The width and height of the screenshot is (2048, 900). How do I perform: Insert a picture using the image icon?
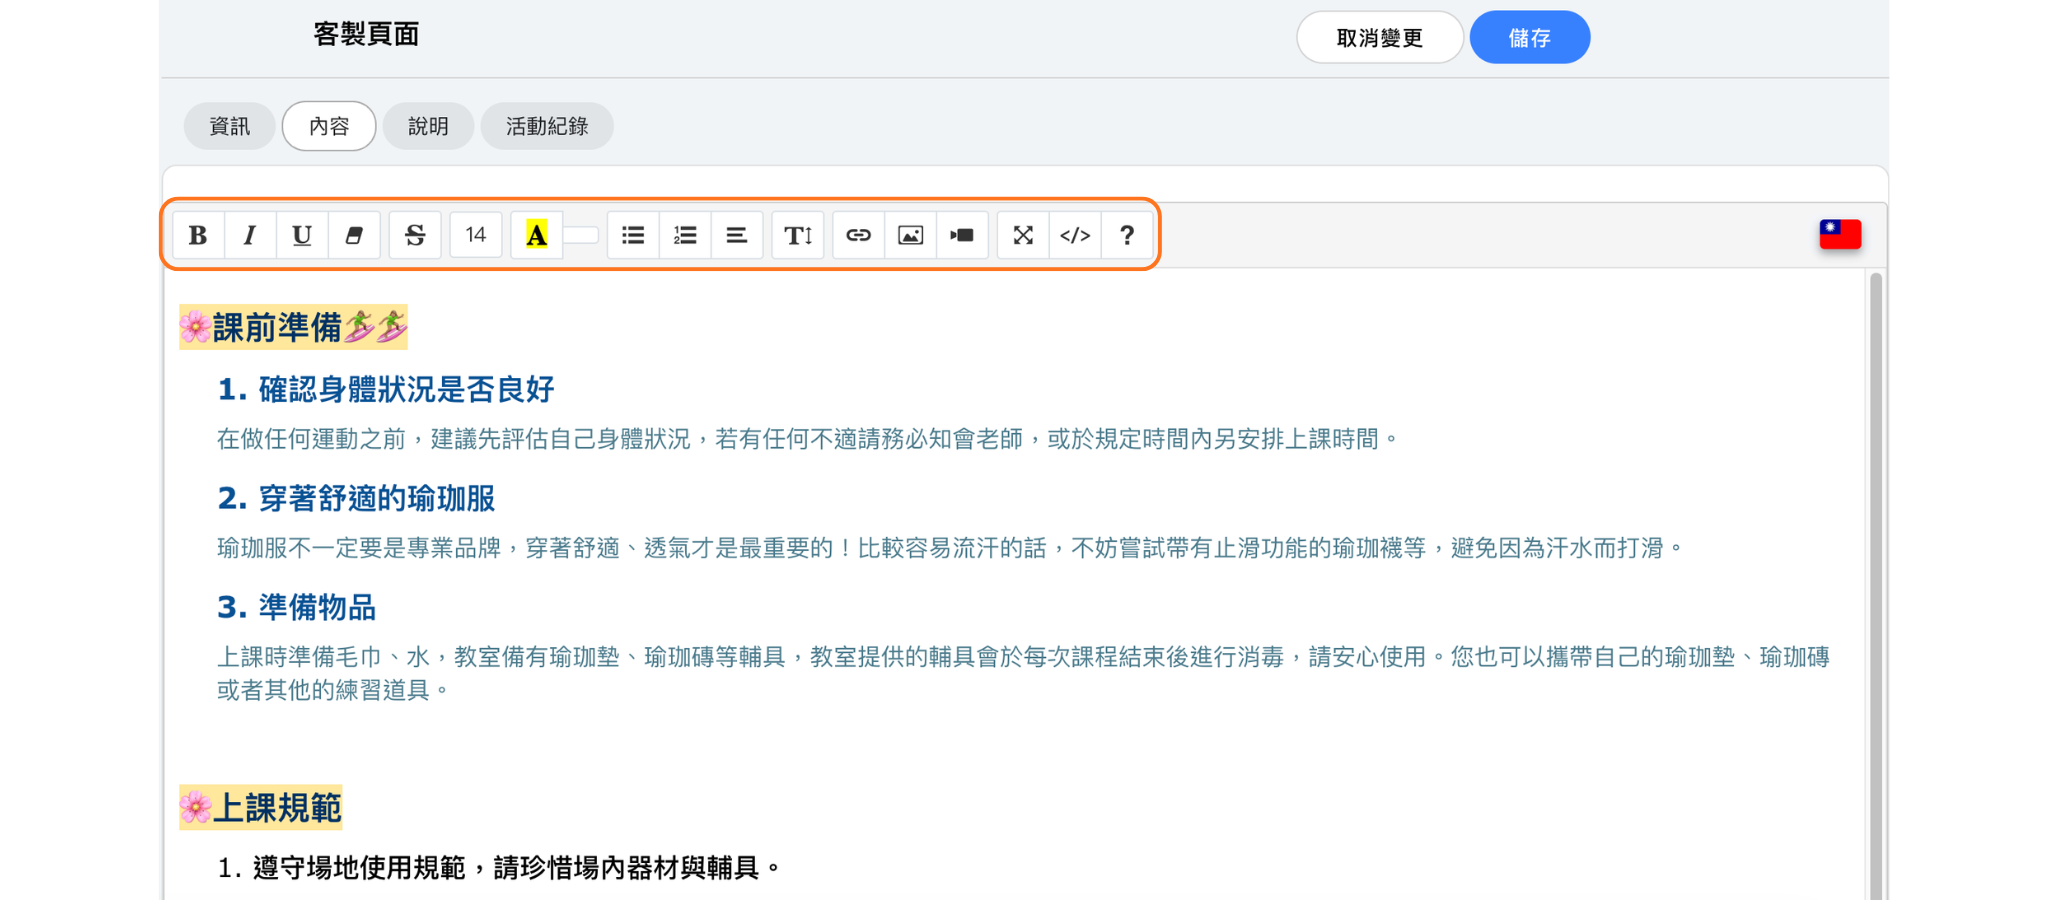click(910, 235)
